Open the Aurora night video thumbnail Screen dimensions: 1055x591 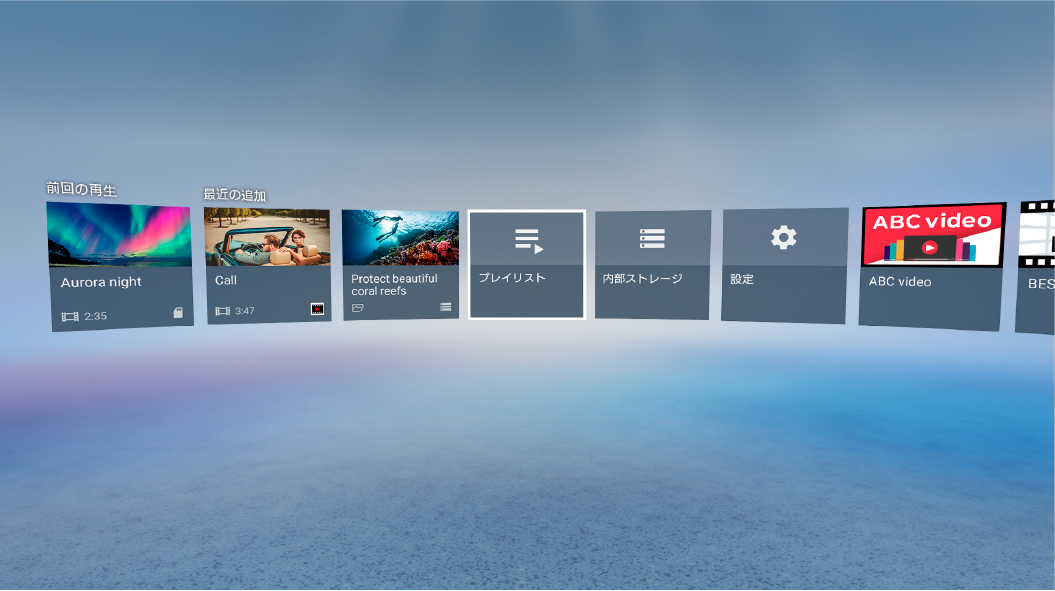click(119, 235)
